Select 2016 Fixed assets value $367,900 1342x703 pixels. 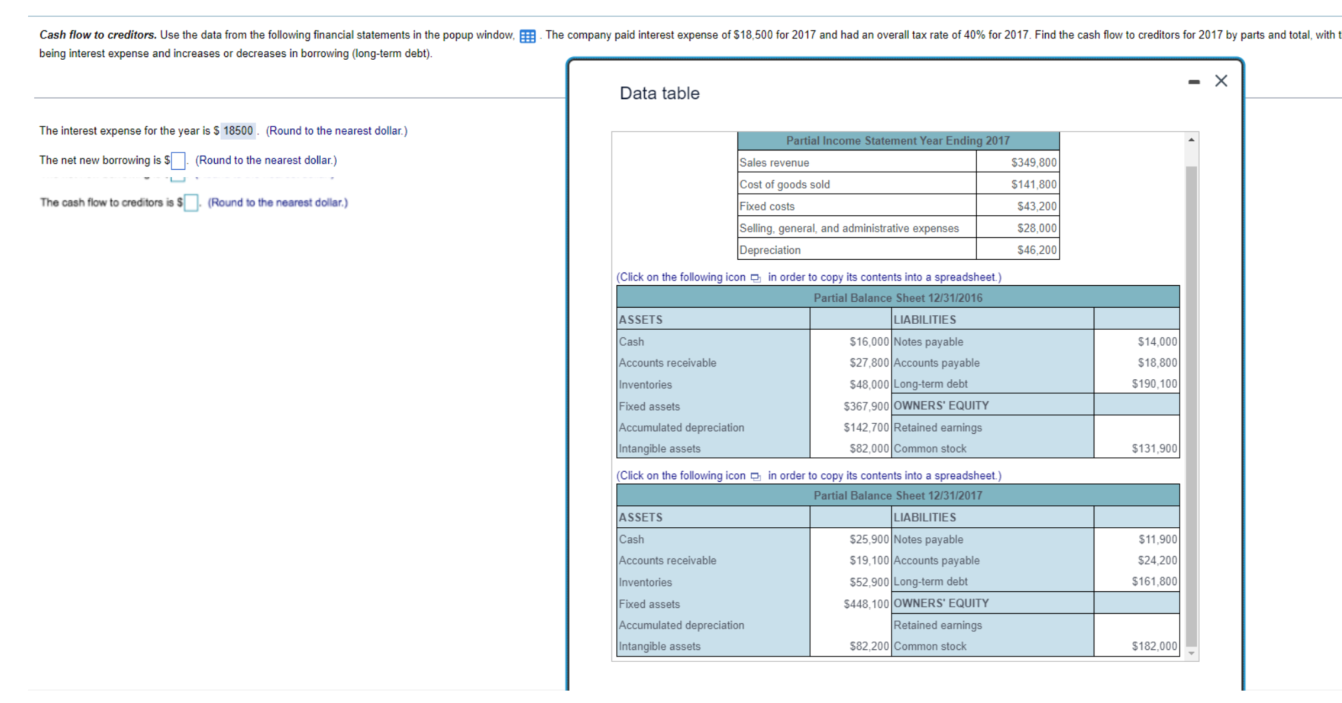867,406
